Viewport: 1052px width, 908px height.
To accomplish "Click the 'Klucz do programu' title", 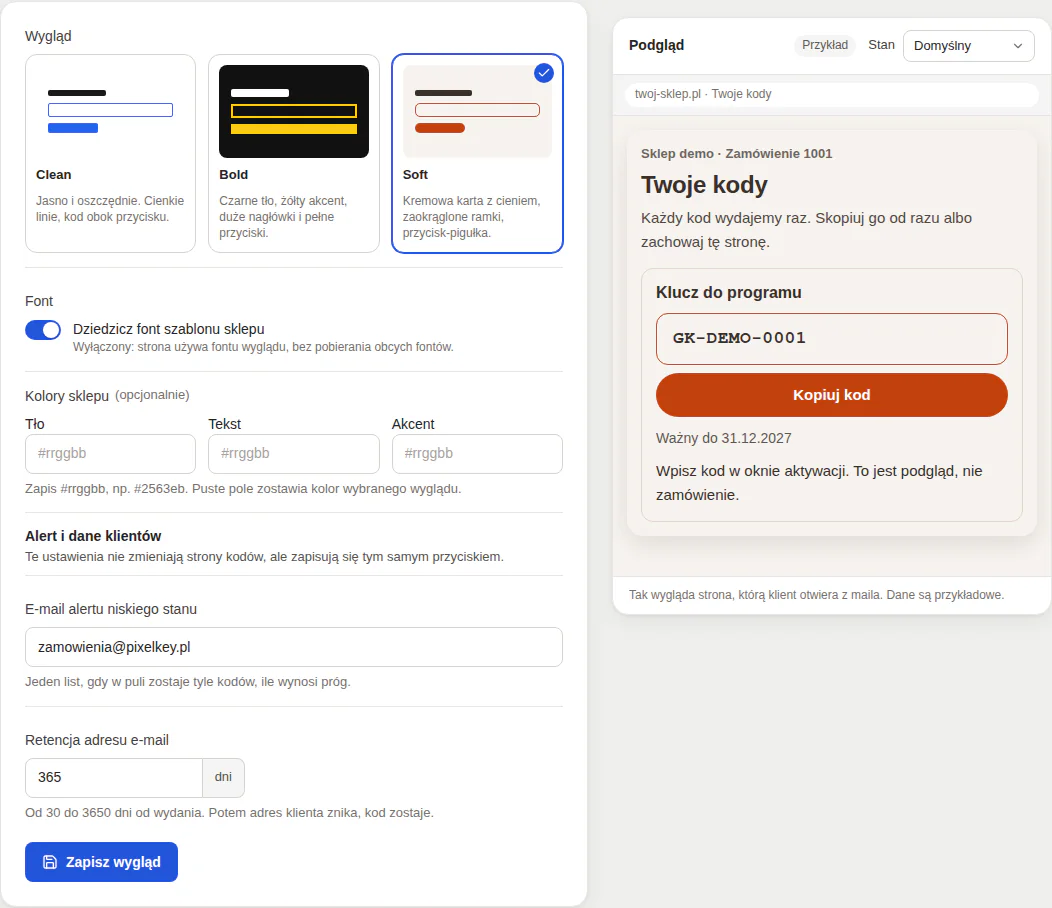I will coord(729,293).
